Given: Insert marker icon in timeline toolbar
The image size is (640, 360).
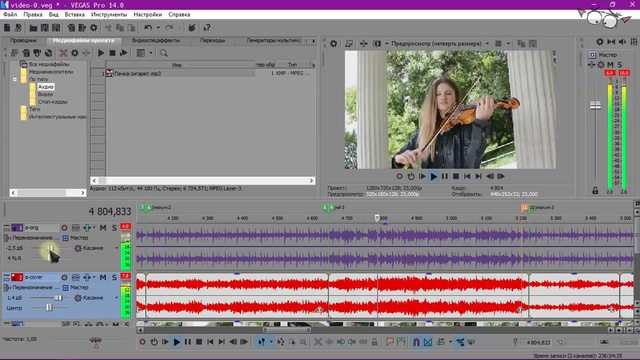Looking at the screenshot, I should 390,342.
